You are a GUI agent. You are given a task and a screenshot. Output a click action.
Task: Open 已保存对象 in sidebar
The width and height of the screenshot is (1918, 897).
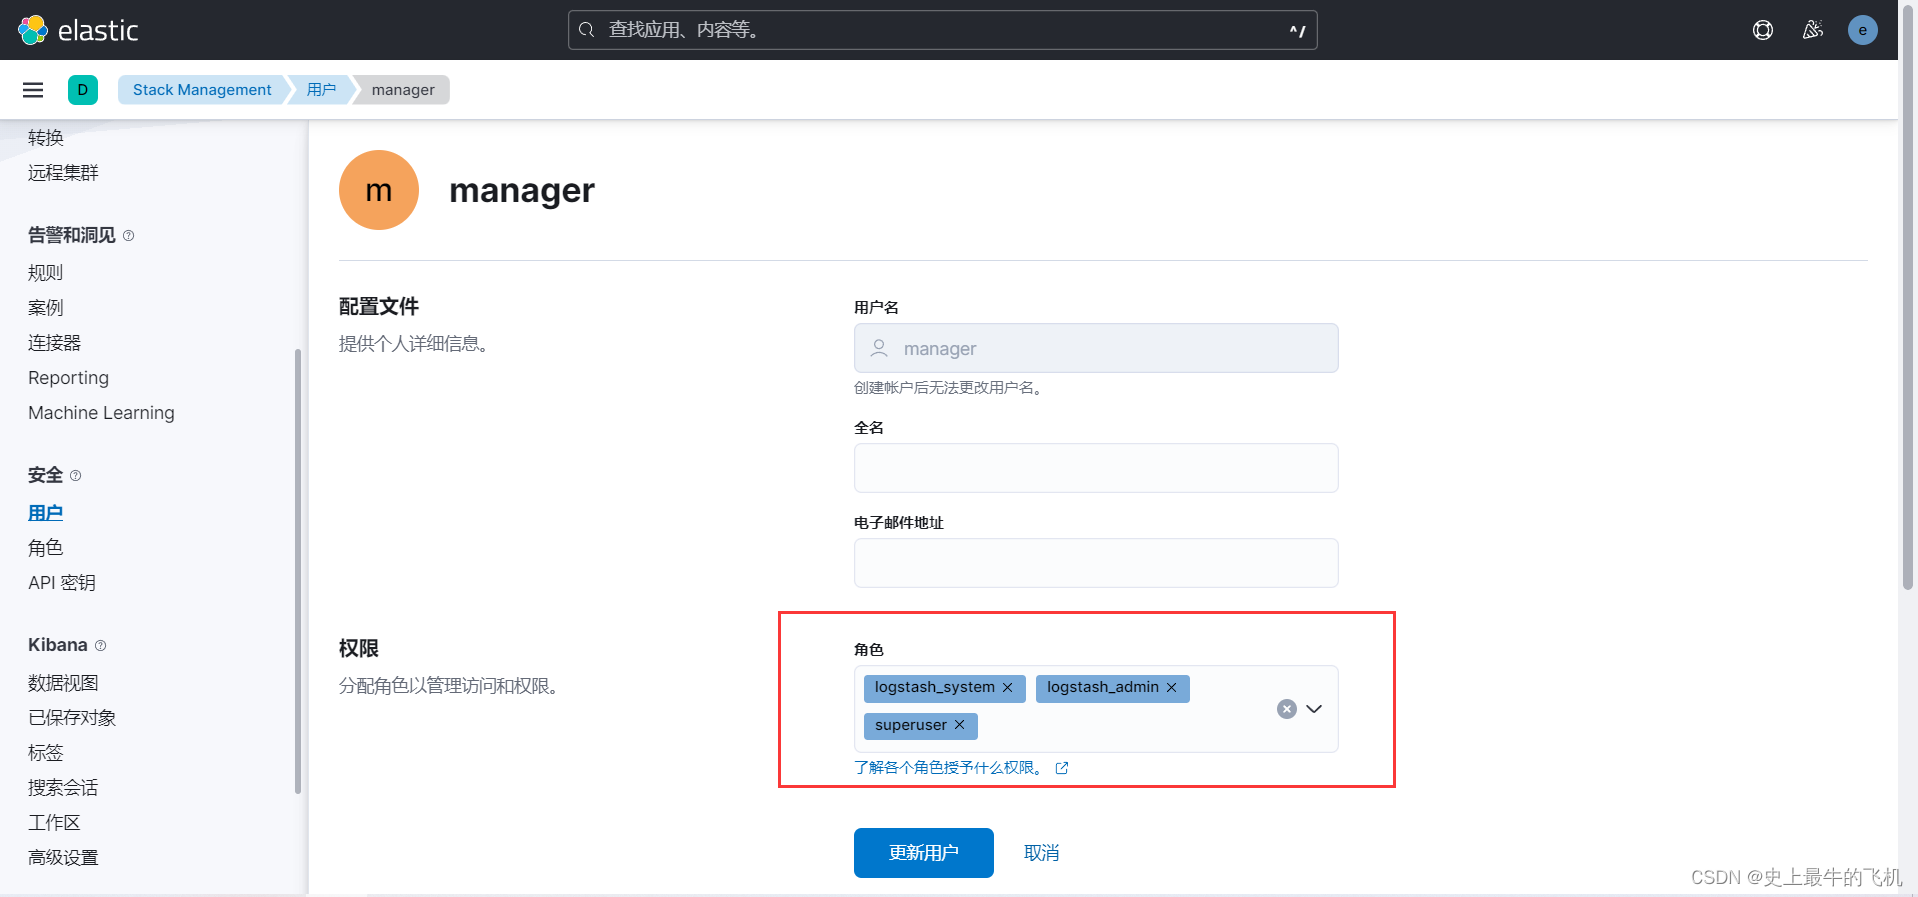tap(72, 718)
